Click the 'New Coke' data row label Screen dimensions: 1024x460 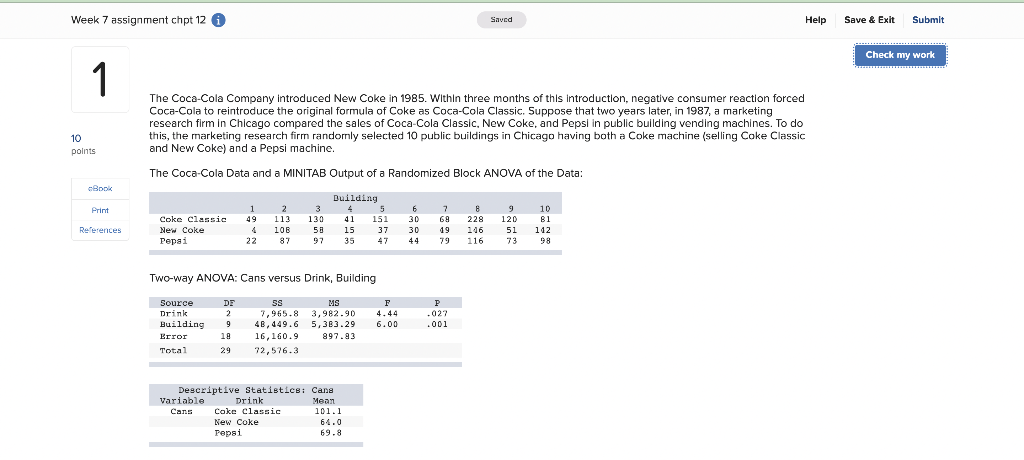(x=182, y=230)
